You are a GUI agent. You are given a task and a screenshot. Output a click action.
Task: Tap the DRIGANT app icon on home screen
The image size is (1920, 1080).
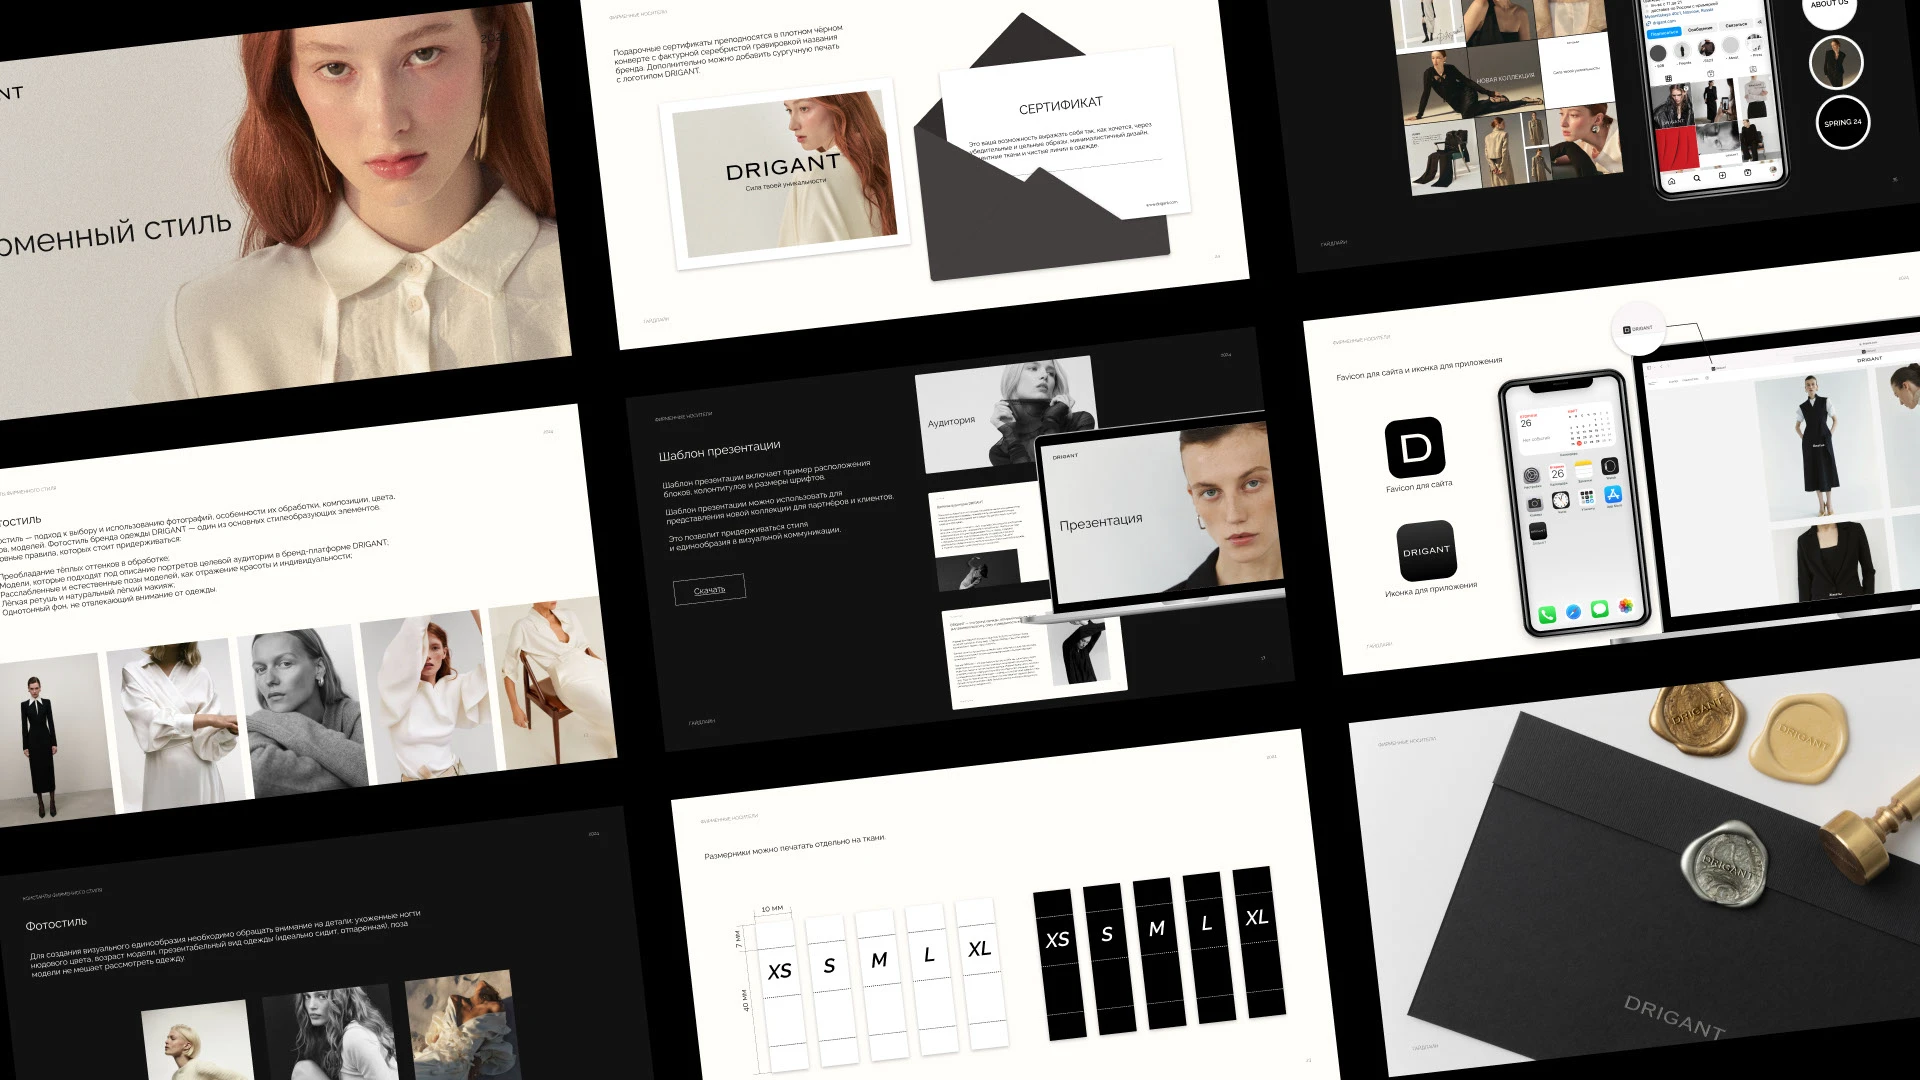point(1538,531)
